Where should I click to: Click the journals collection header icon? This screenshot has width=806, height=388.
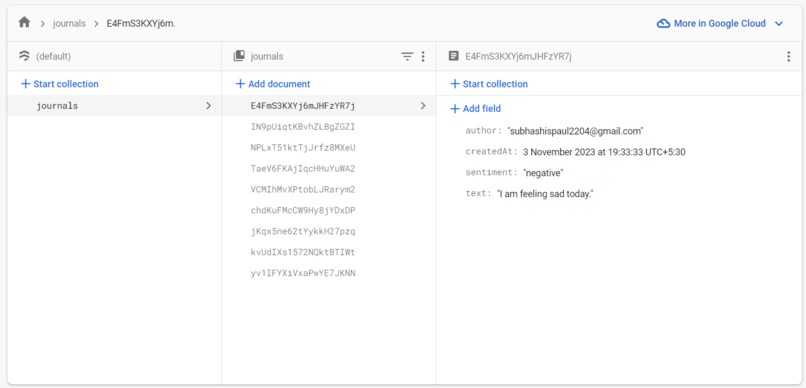pos(239,56)
